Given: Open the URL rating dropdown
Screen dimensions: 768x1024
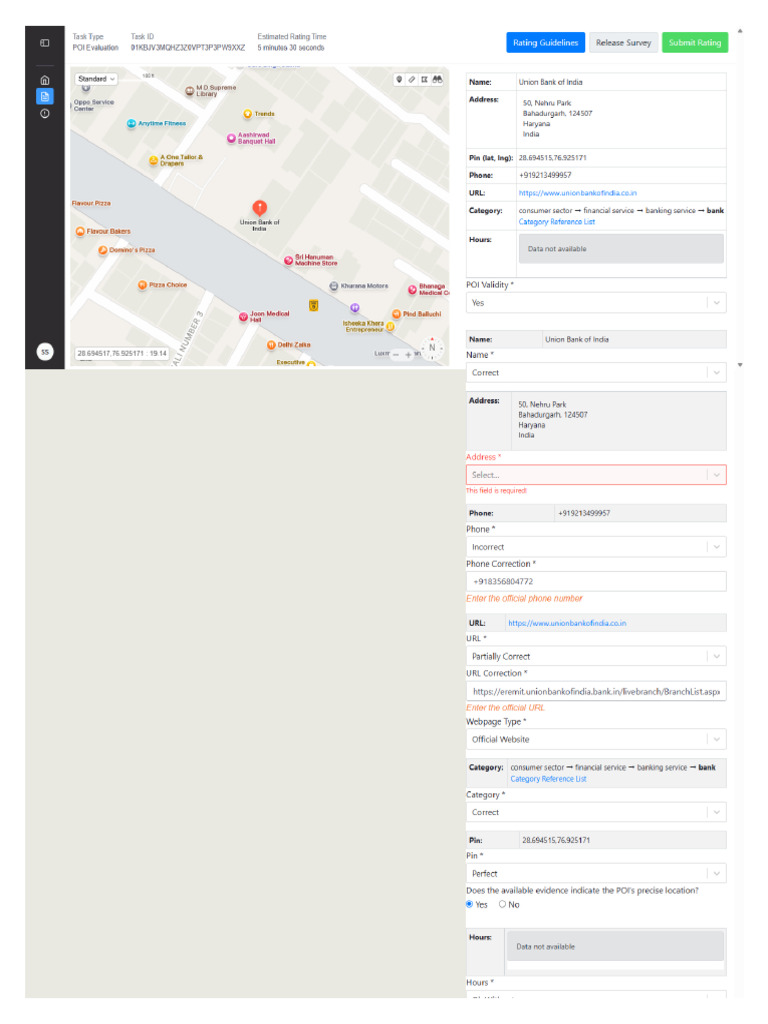Looking at the screenshot, I should (x=596, y=656).
